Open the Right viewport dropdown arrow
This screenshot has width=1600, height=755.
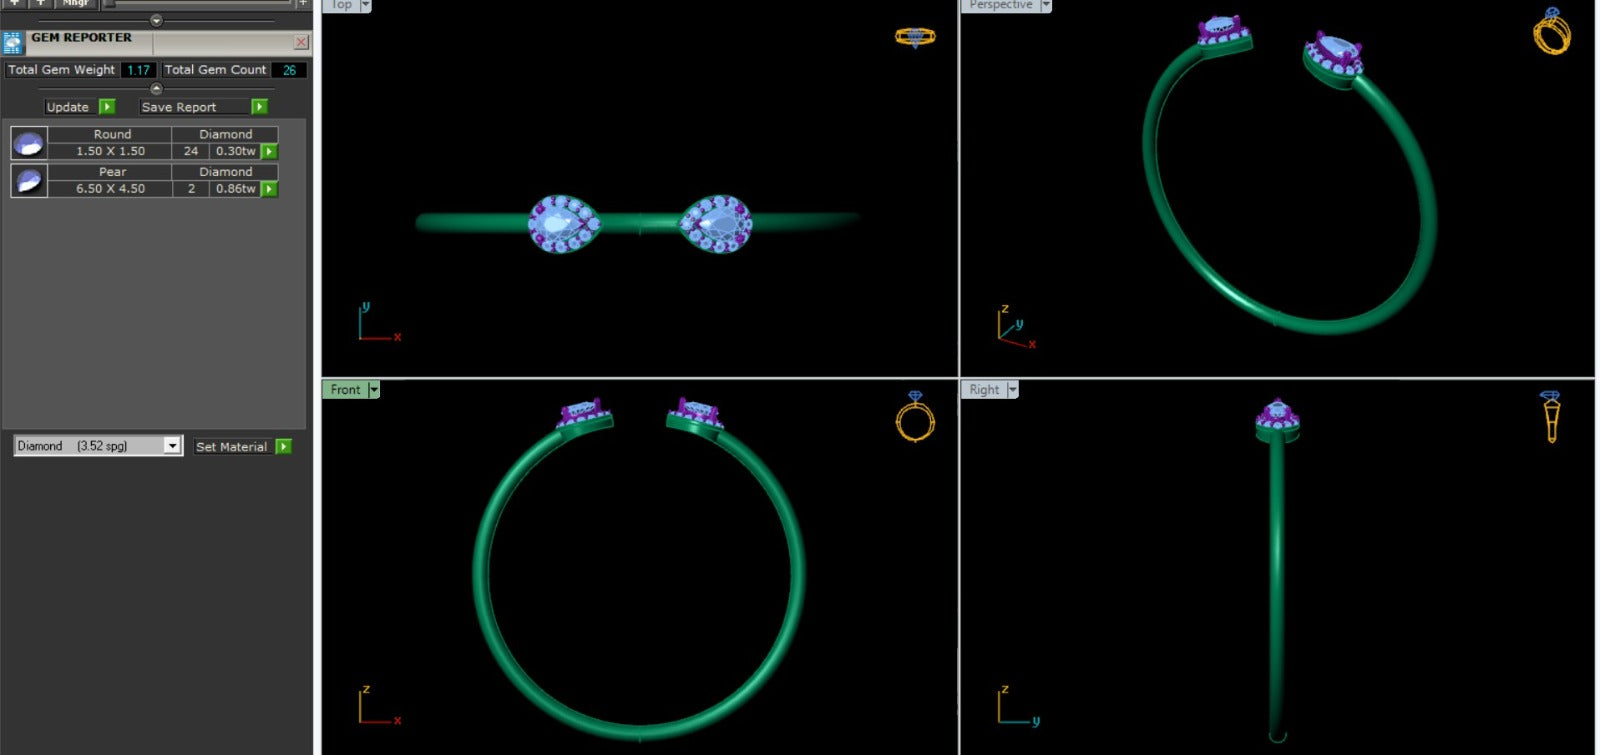1012,390
